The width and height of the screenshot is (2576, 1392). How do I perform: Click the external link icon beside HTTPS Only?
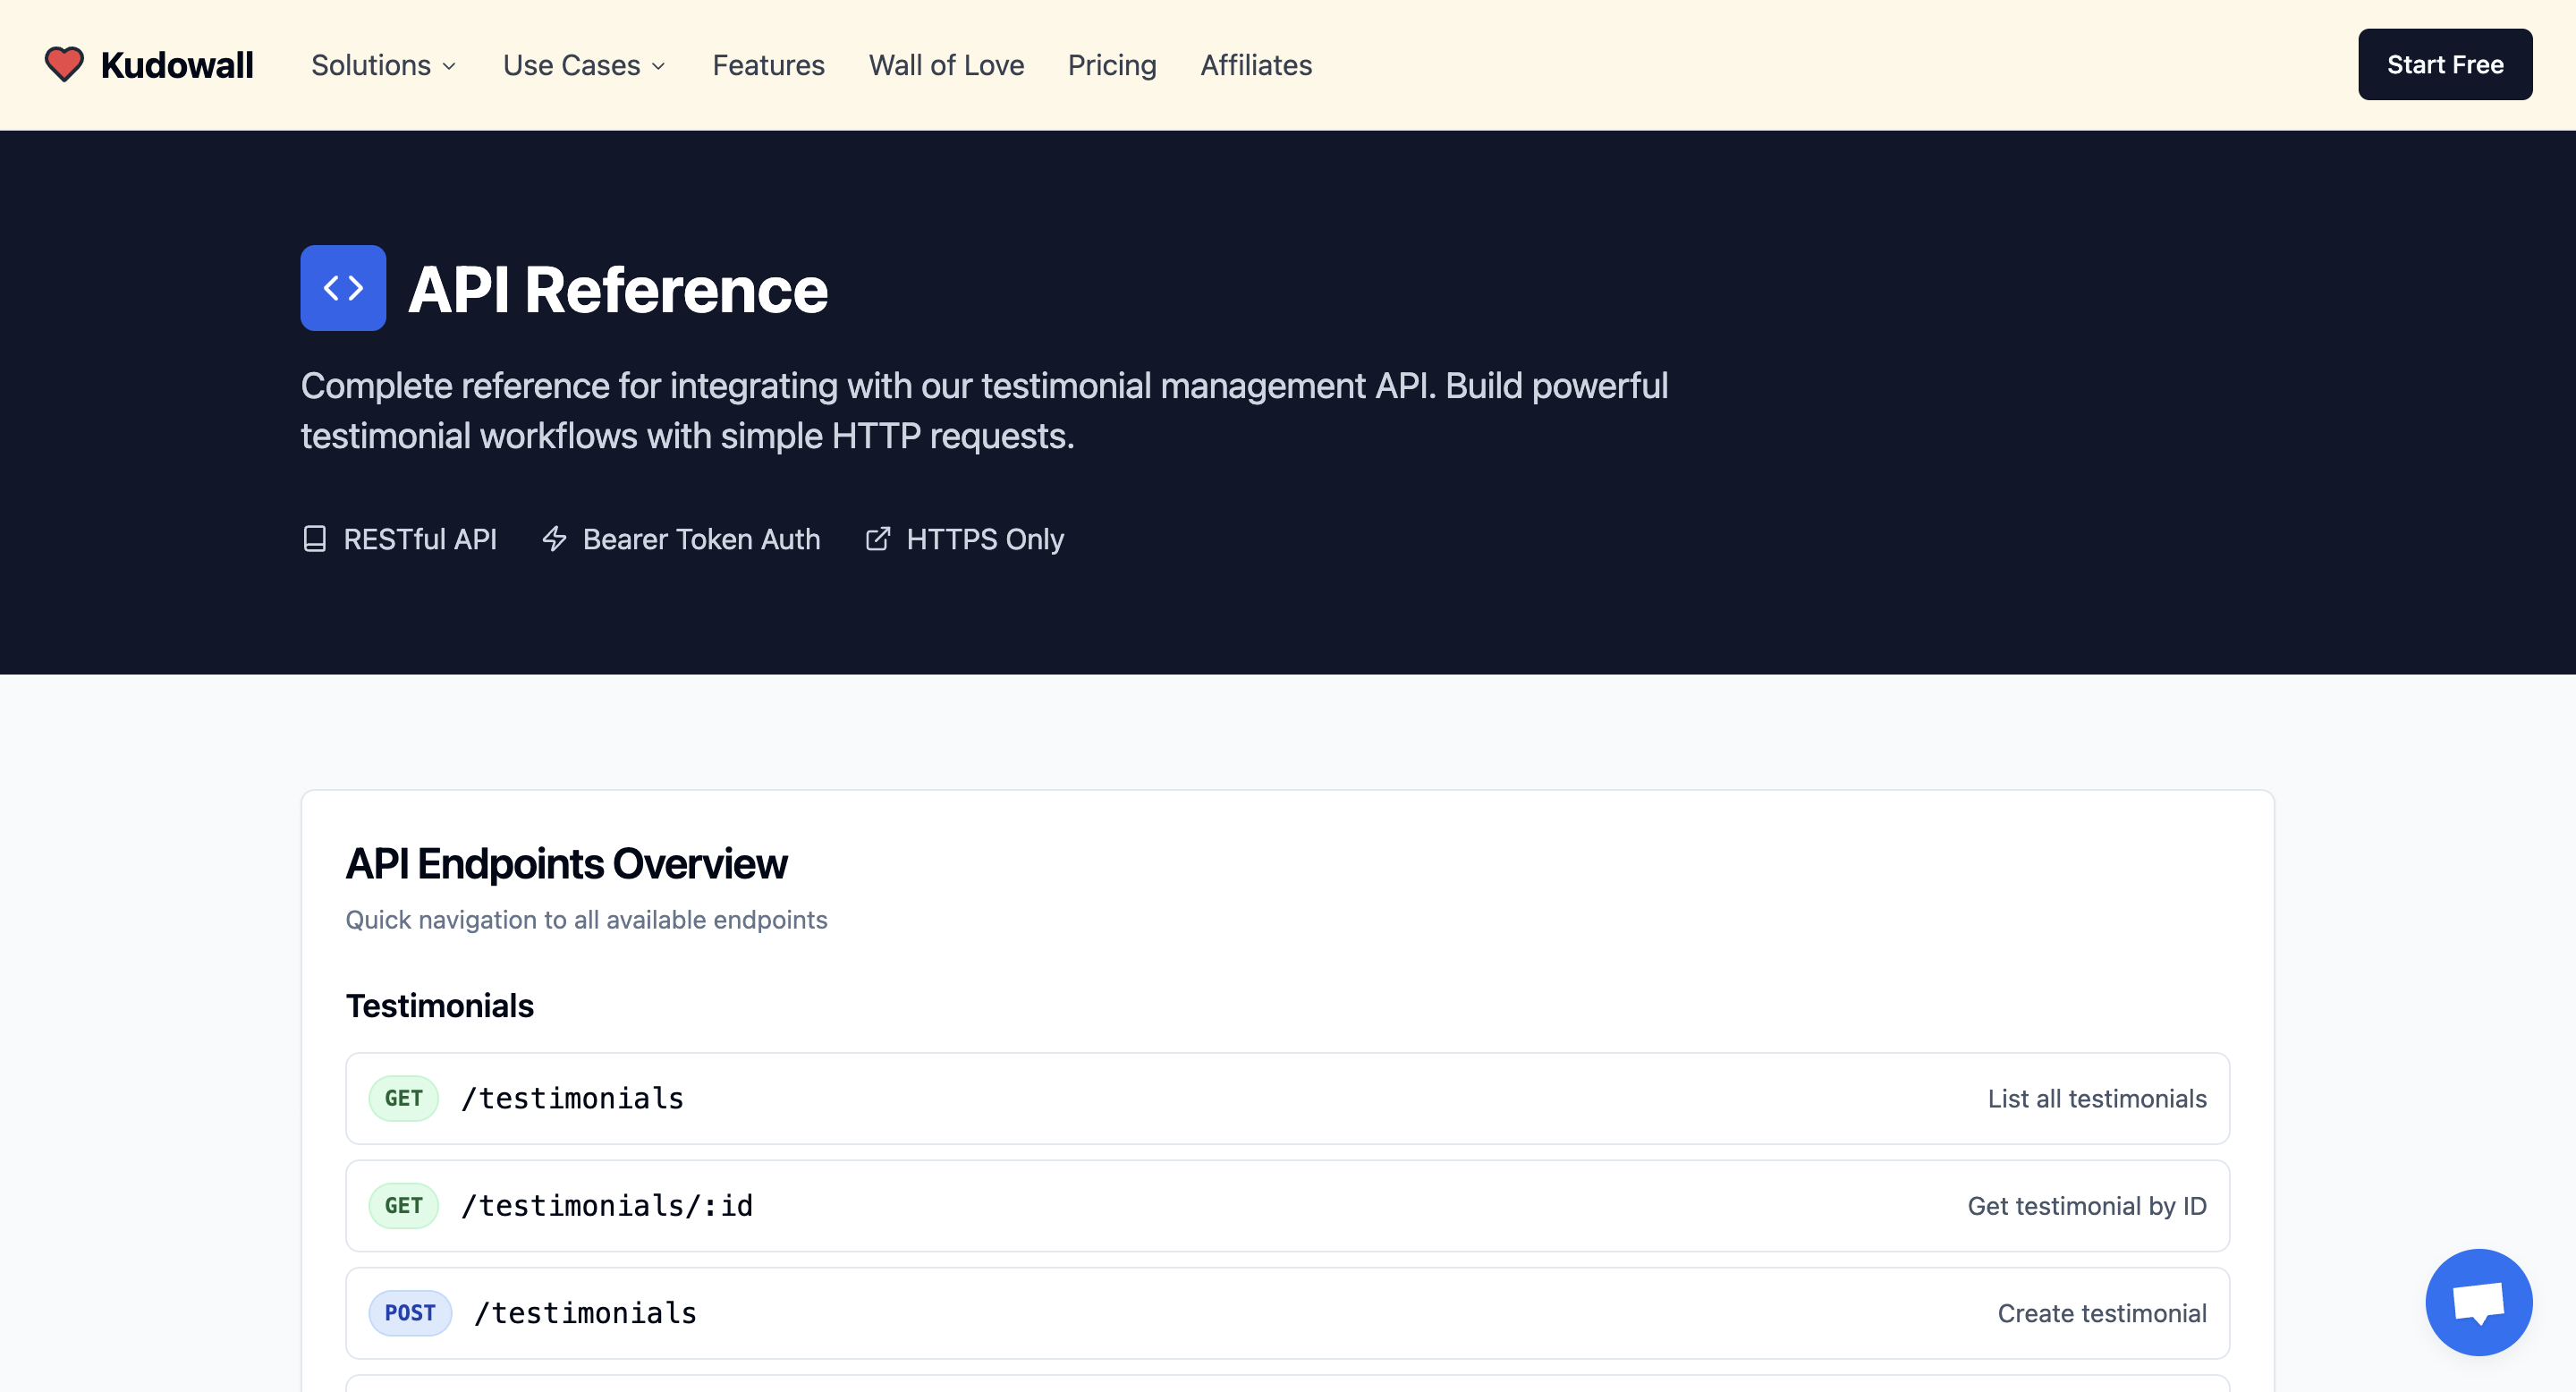coord(877,539)
